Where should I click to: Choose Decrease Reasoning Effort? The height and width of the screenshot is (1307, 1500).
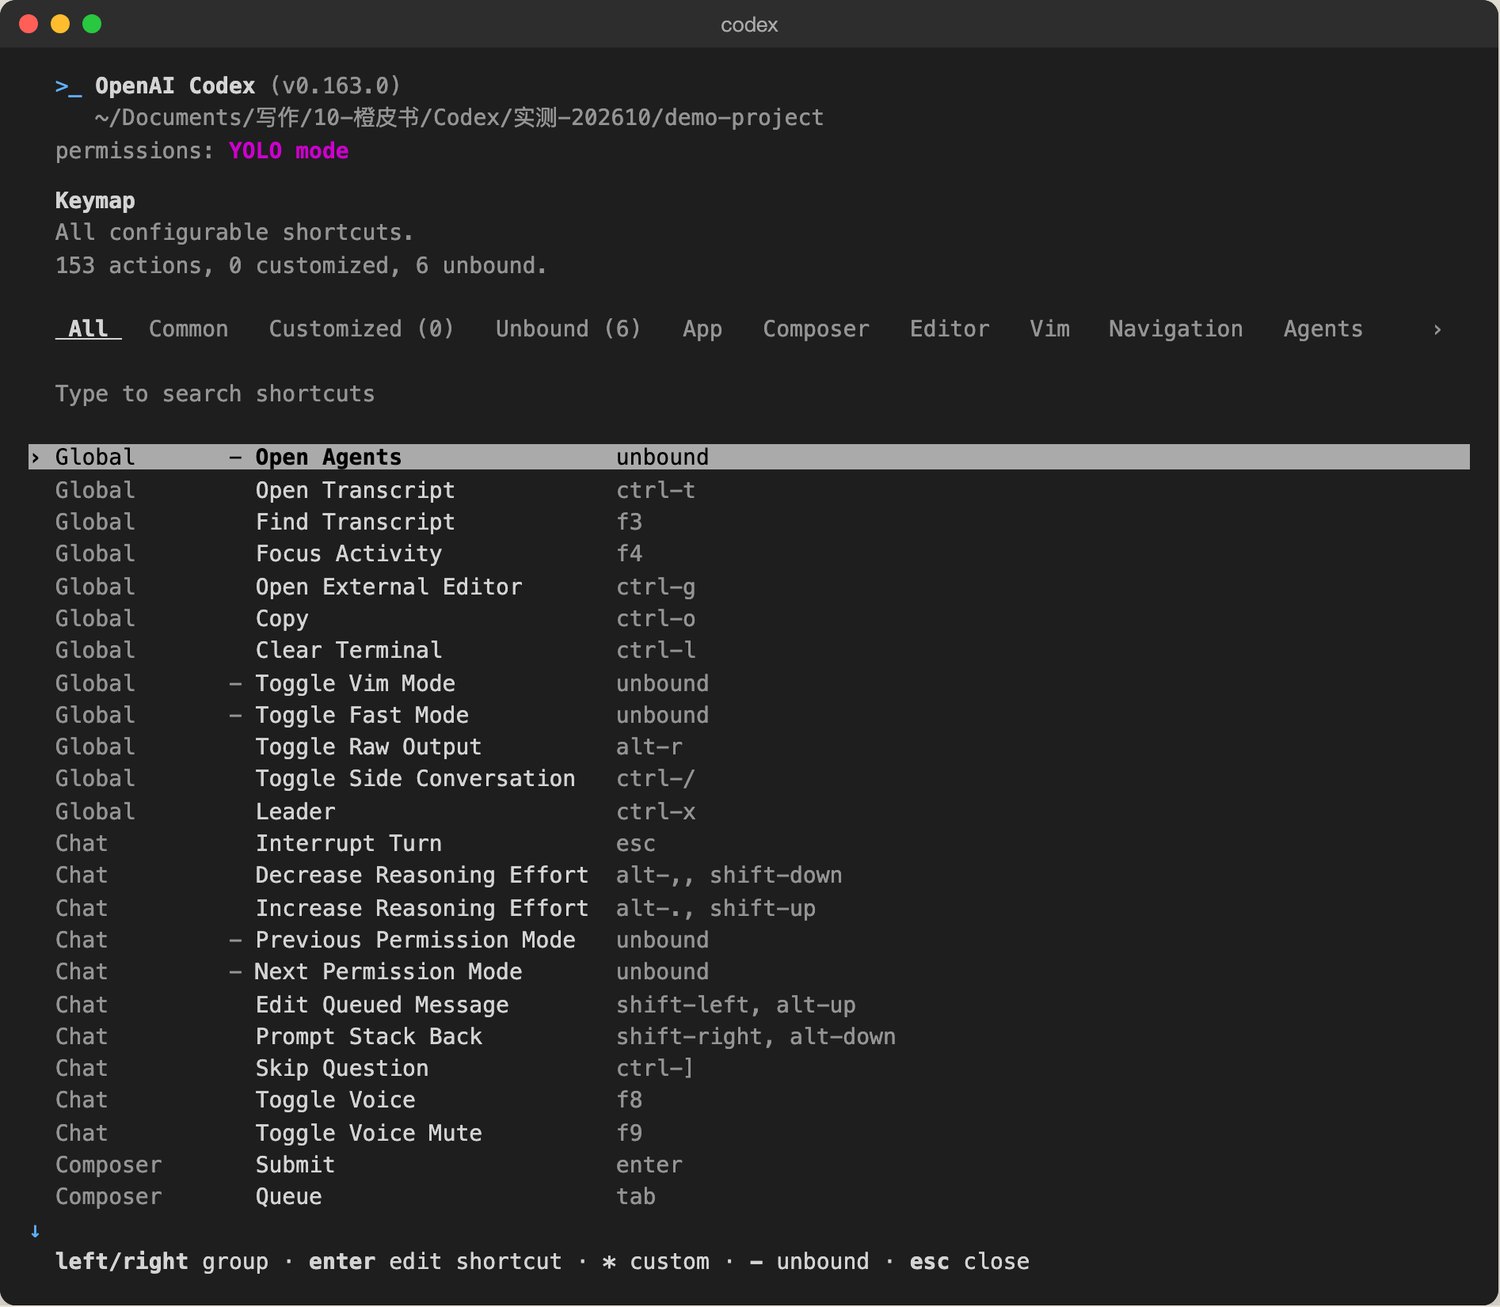[x=749, y=876]
